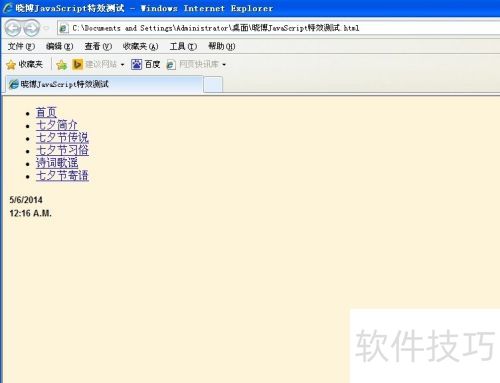Screen dimensions: 500x383
Task: Open the 帮助 menu
Action: [222, 46]
